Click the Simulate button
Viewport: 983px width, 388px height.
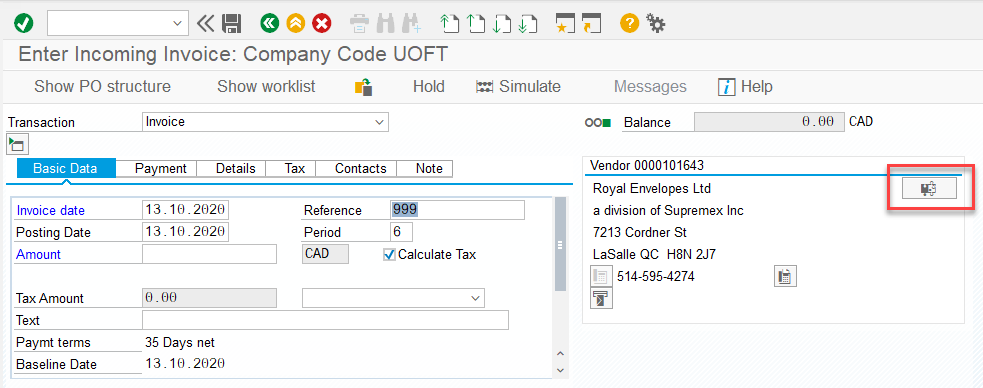(518, 87)
